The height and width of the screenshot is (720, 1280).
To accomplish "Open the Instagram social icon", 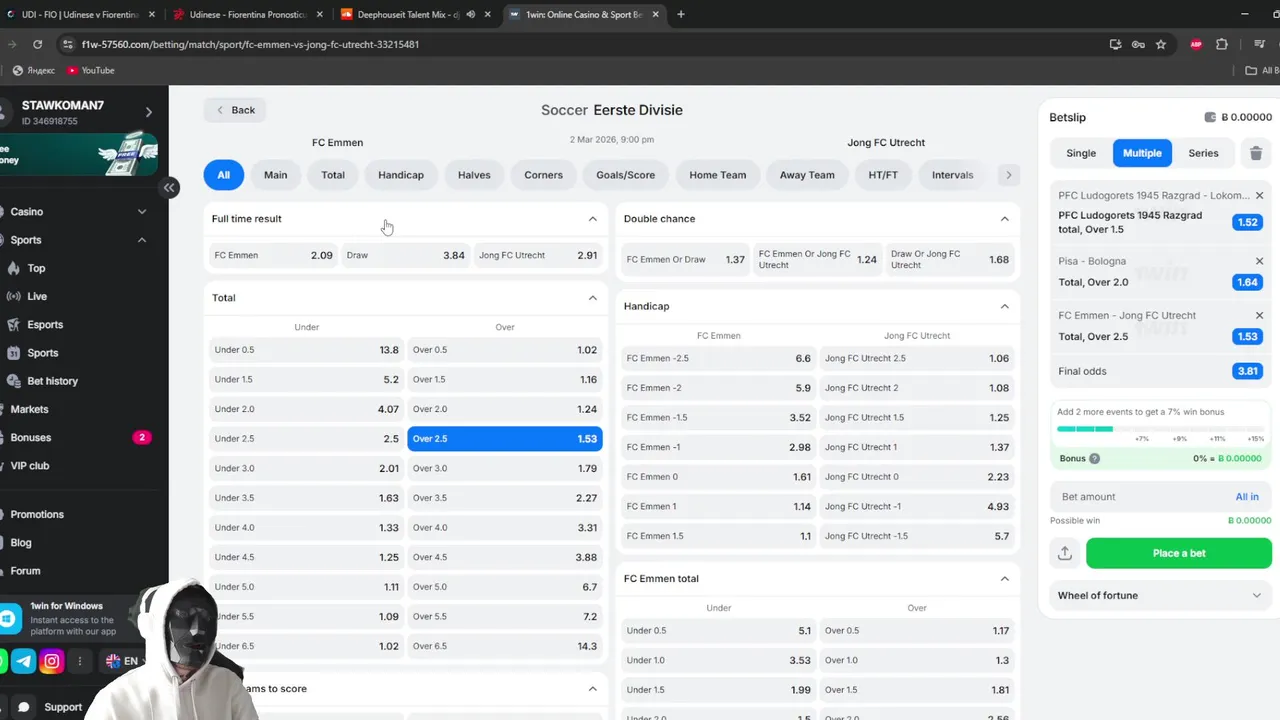I will click(x=52, y=661).
